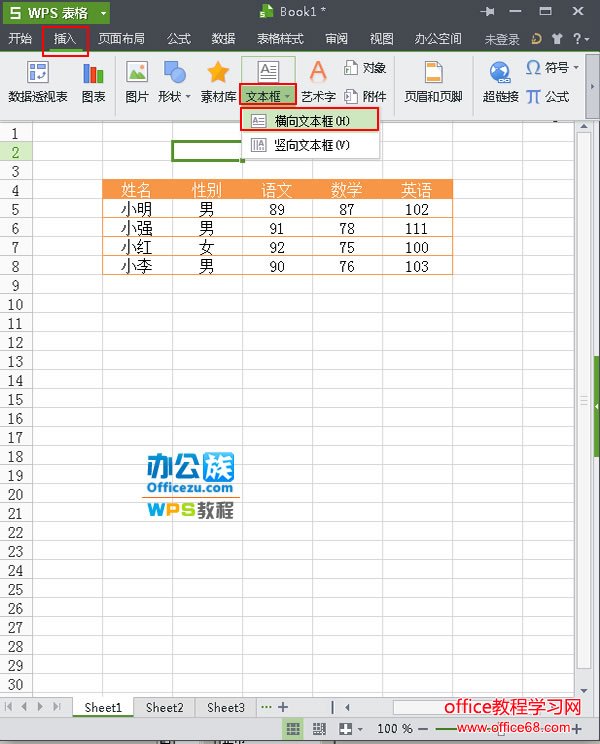600x744 pixels.
Task: Click vertical scrollbar down arrow
Action: 584,690
